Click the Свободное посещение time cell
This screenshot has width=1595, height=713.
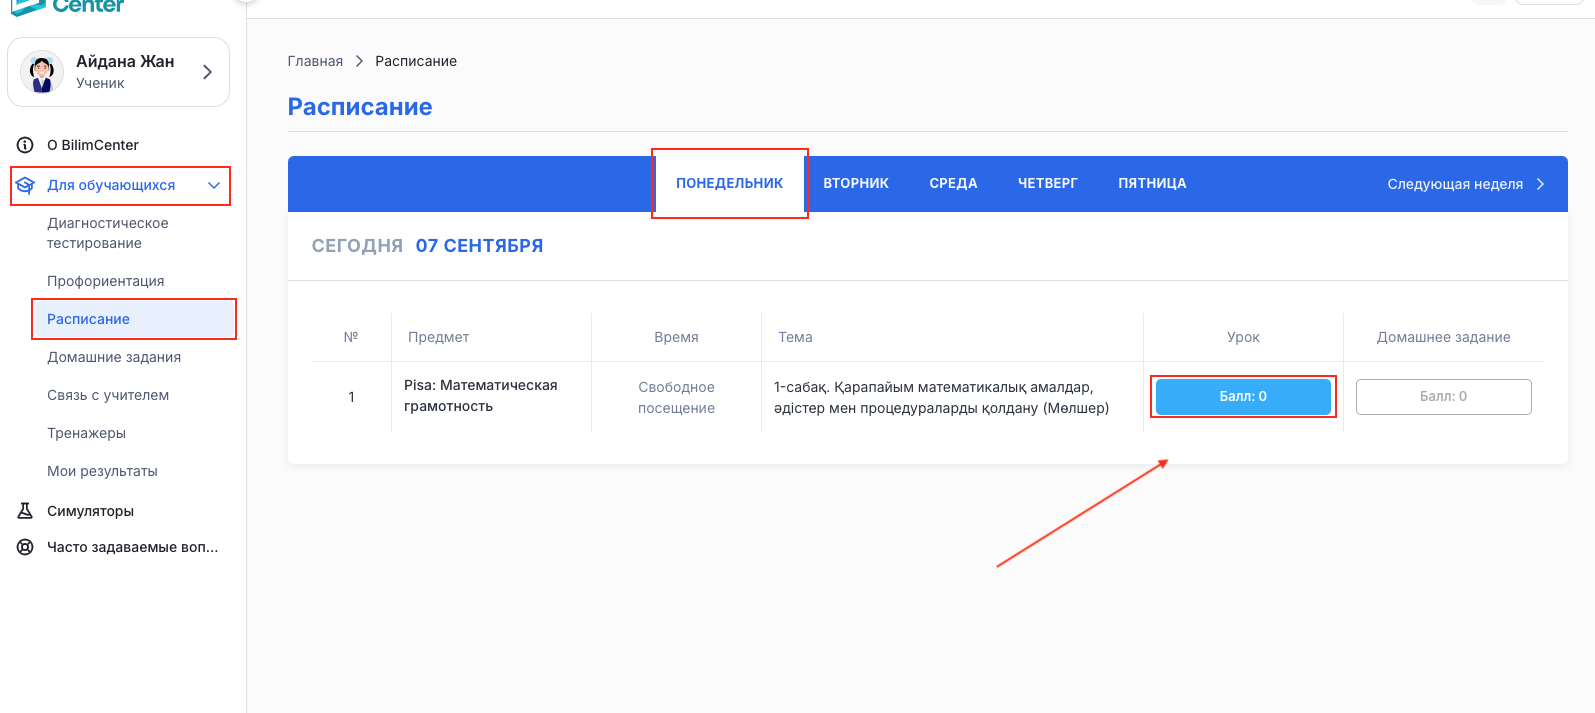676,398
